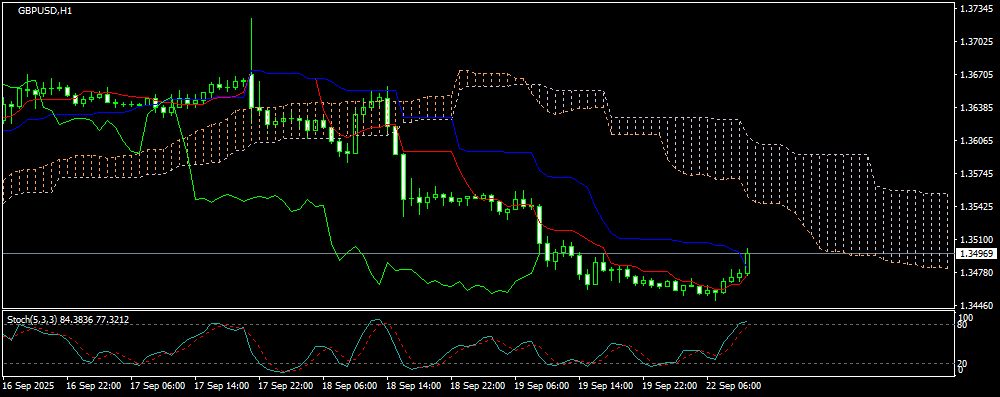Click the 19 Sep 06:00 time label
This screenshot has width=1000, height=397.
click(x=541, y=386)
